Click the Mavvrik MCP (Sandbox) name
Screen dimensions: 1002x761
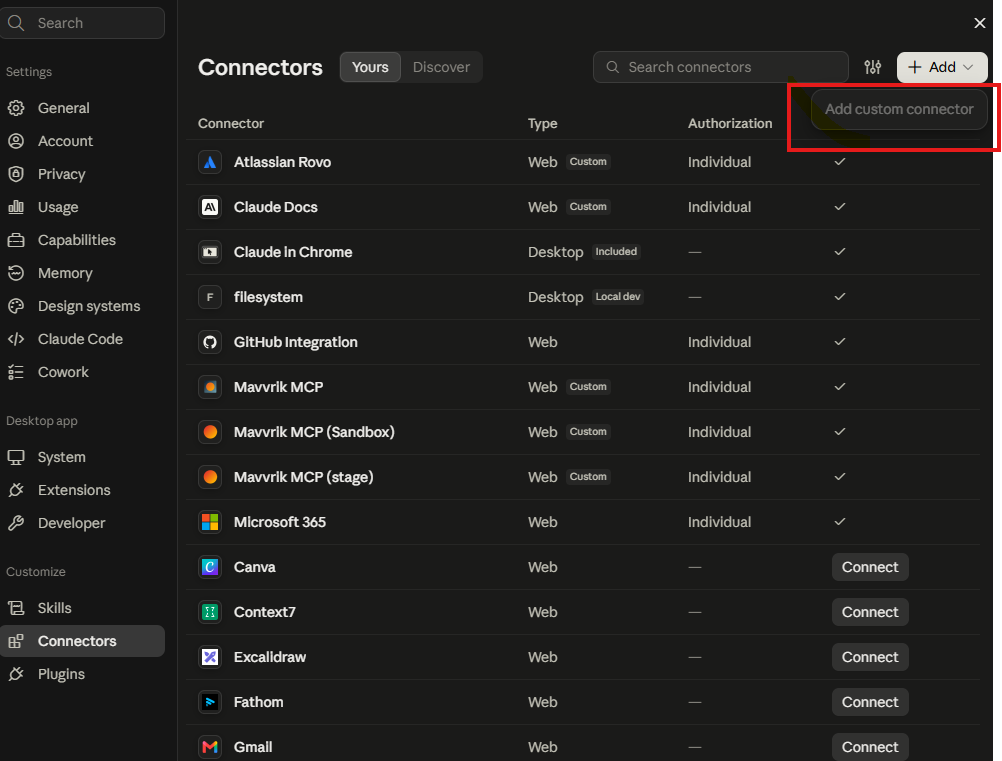[x=314, y=433]
